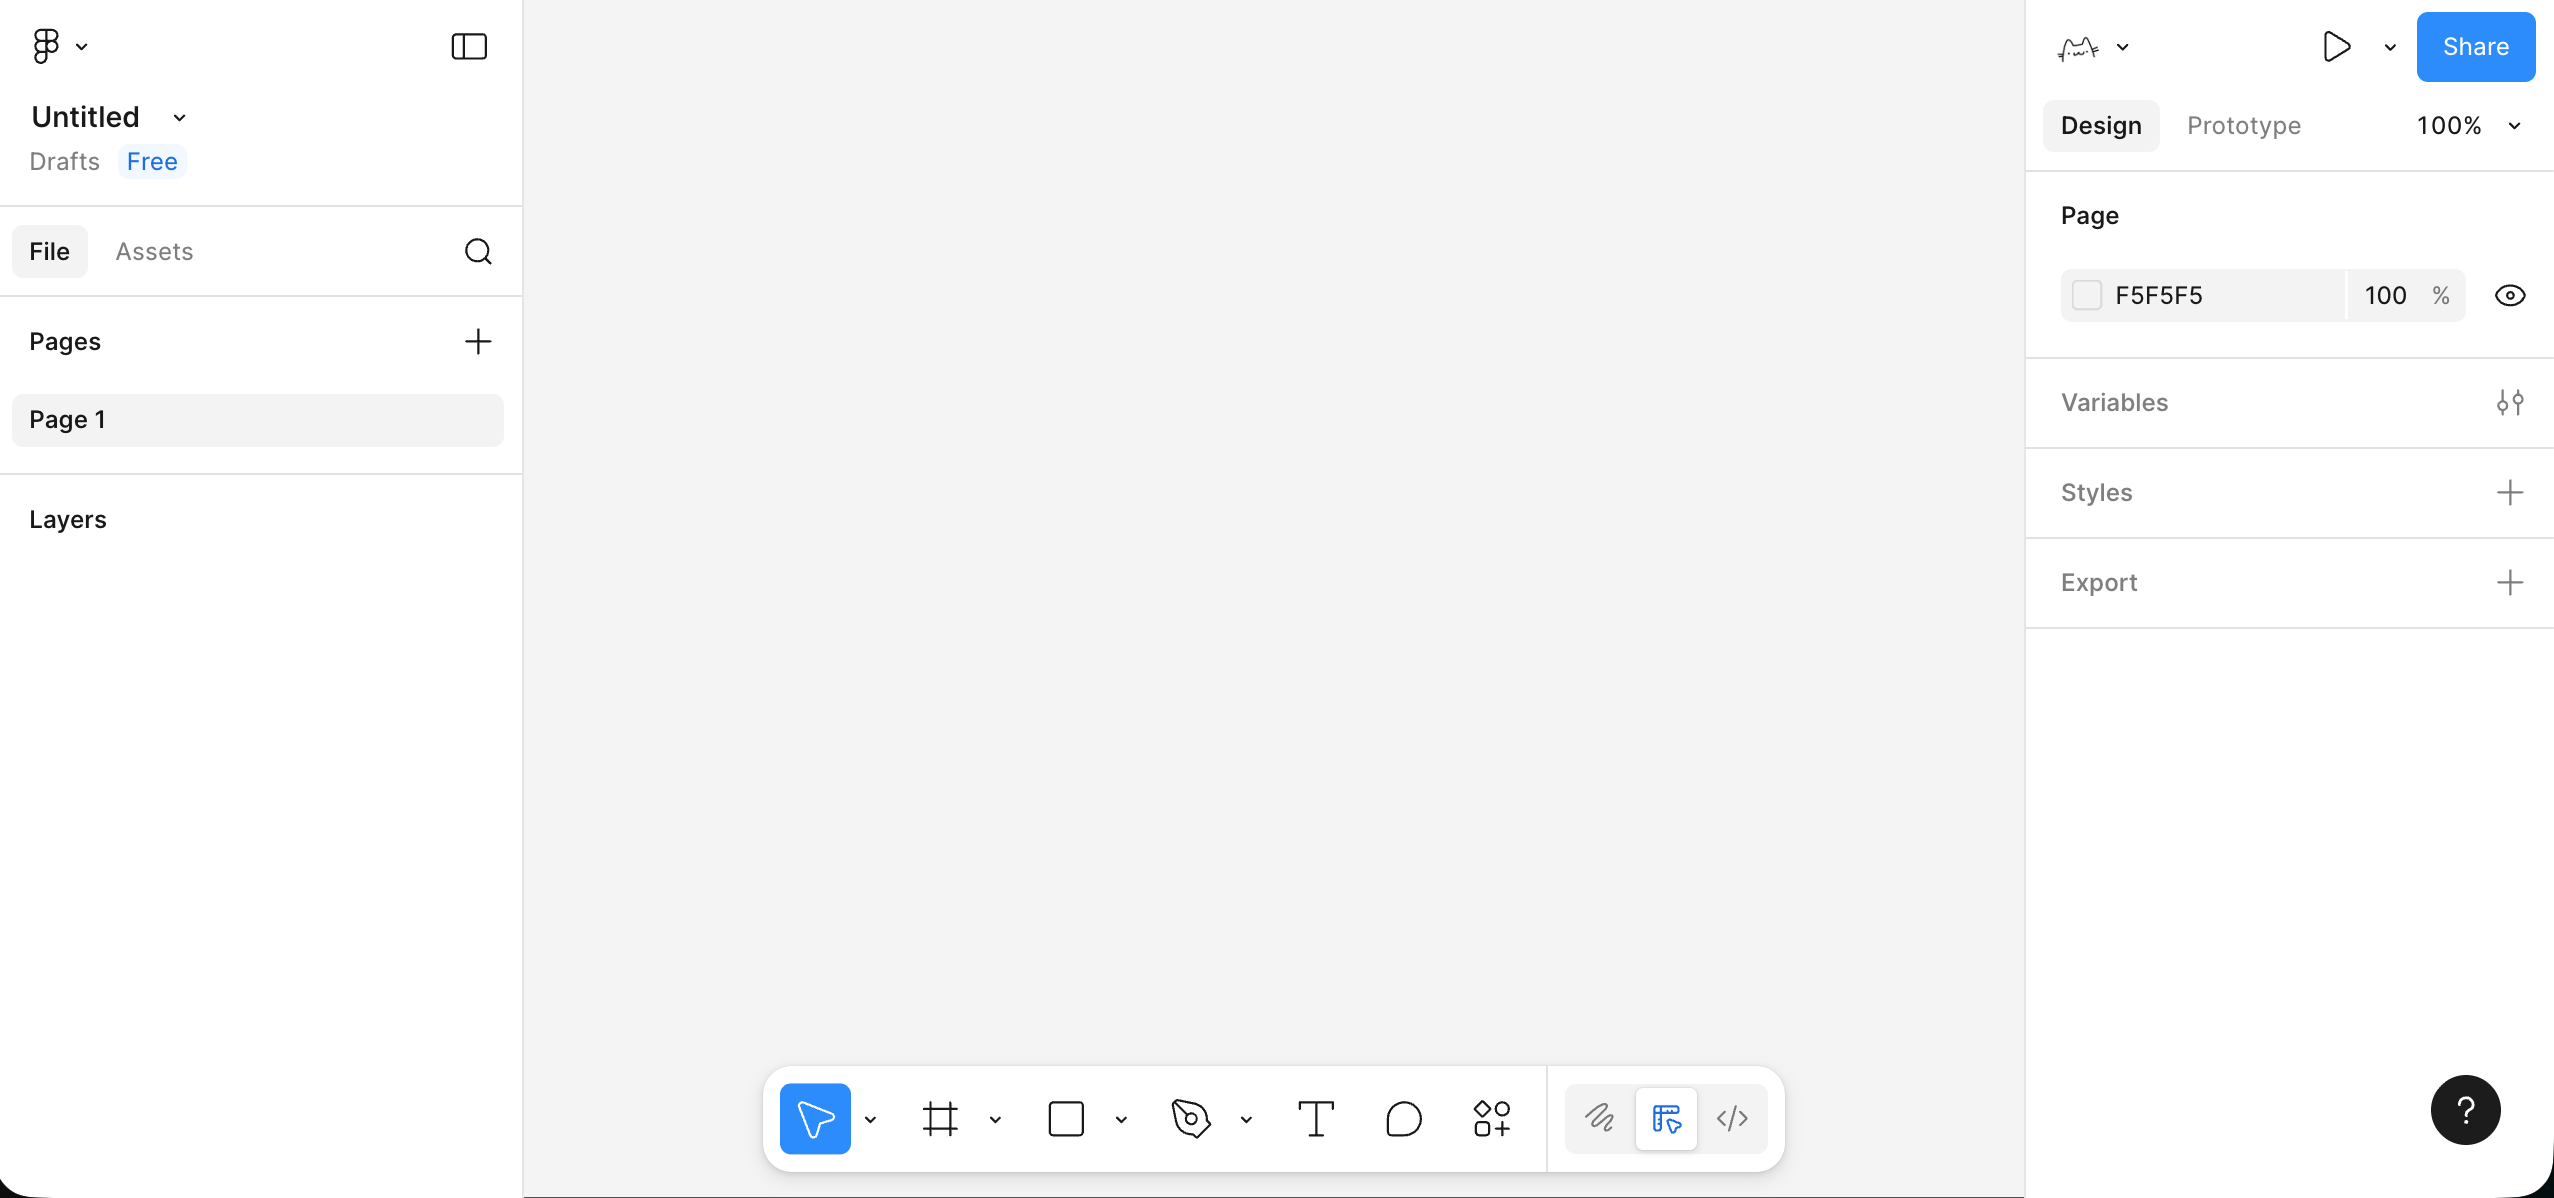Click the page background color swatch
This screenshot has width=2554, height=1198.
[x=2087, y=296]
